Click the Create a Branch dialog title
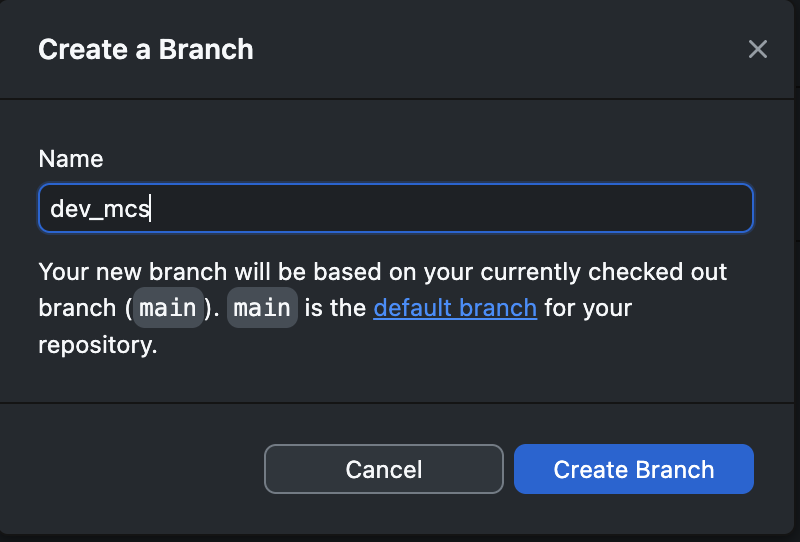 pyautogui.click(x=146, y=49)
